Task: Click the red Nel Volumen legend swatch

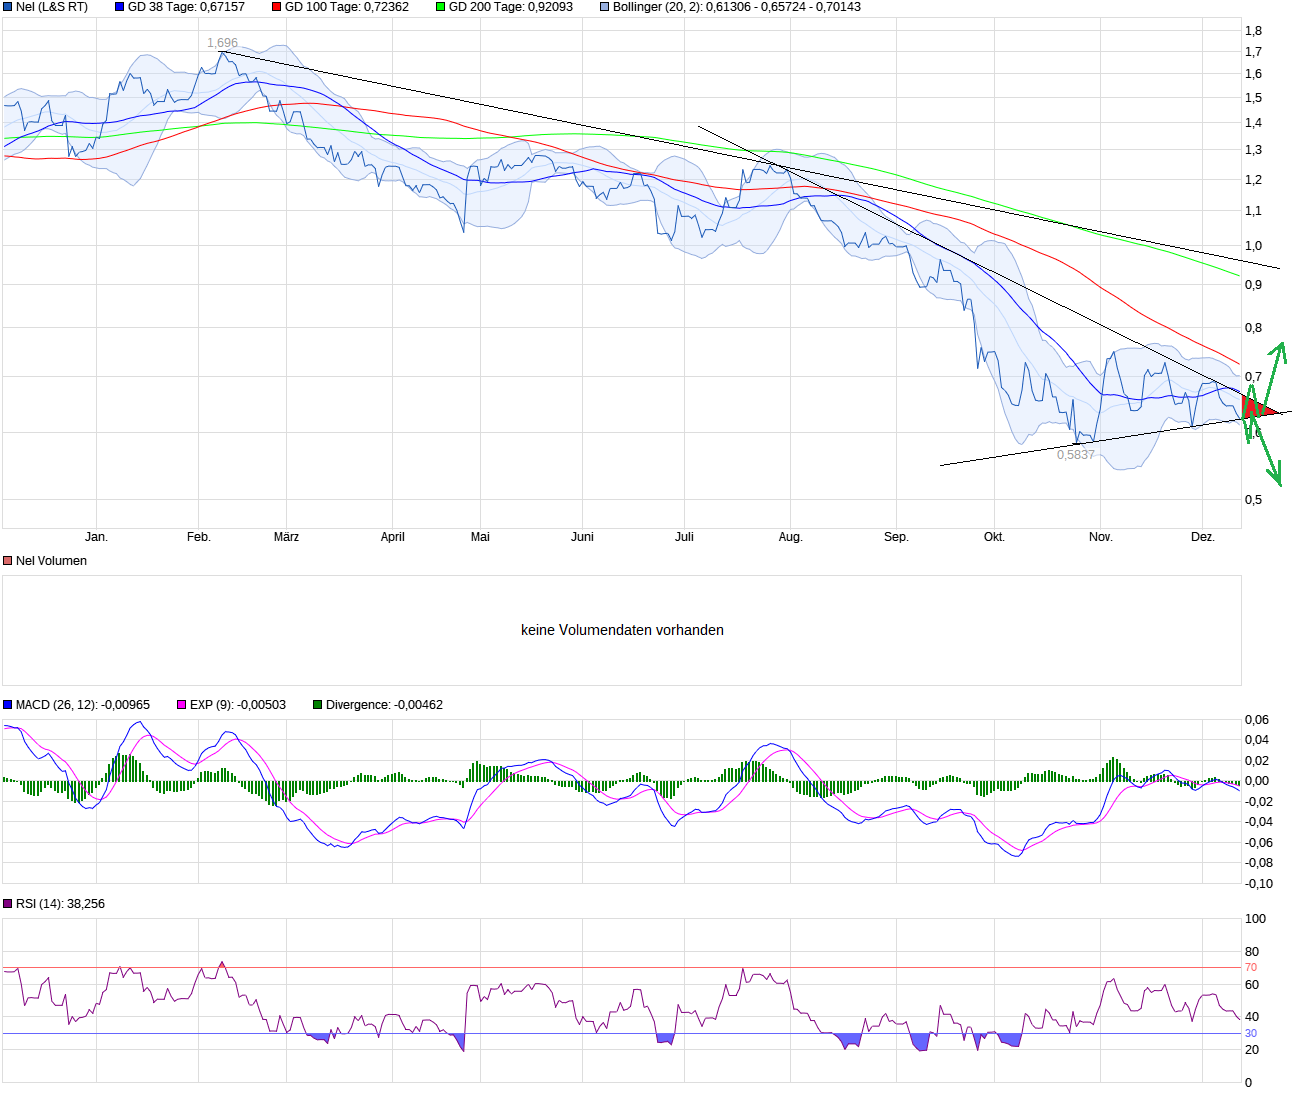Action: 8,561
